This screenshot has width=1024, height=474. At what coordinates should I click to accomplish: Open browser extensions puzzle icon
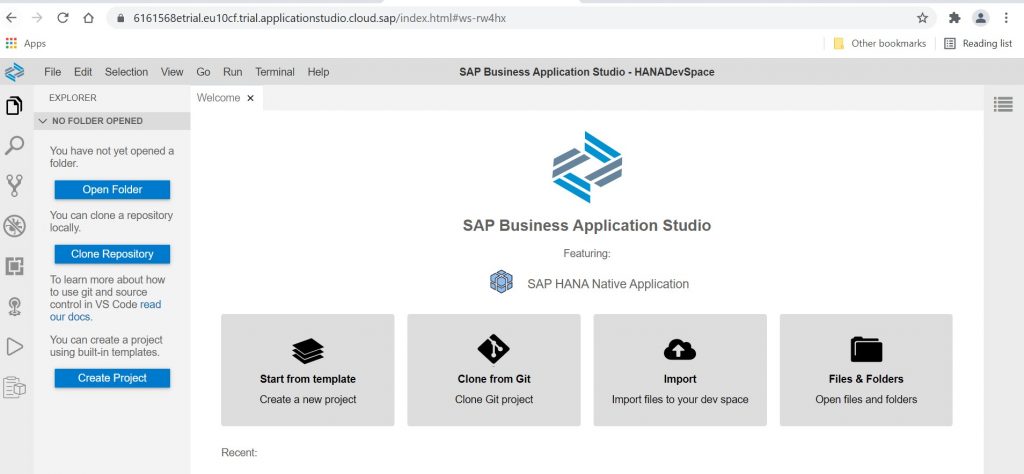pos(955,18)
